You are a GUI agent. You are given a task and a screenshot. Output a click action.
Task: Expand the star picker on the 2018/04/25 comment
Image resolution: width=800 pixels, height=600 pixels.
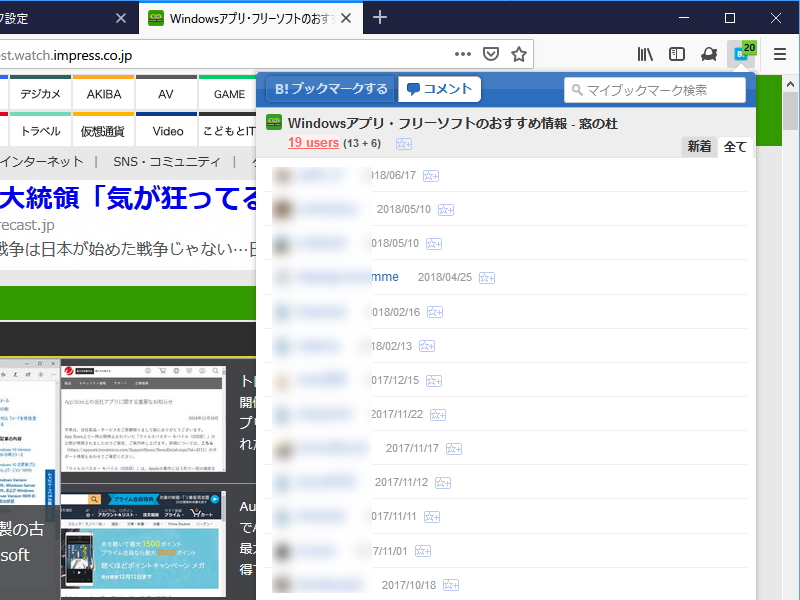(x=487, y=278)
